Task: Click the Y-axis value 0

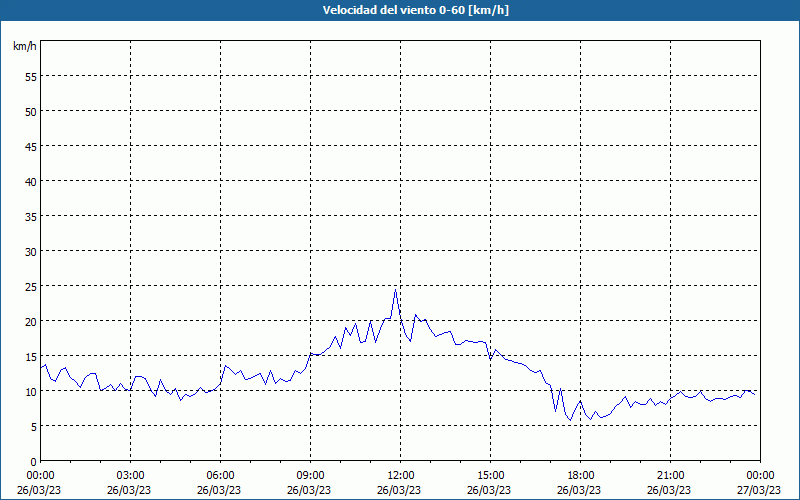Action: (34, 462)
